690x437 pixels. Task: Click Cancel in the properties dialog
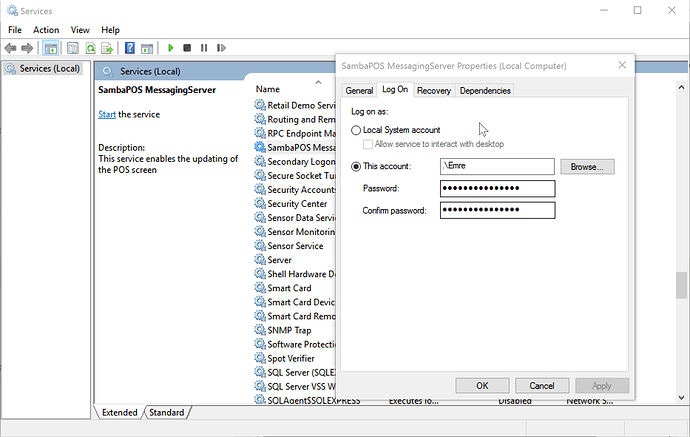pyautogui.click(x=542, y=386)
